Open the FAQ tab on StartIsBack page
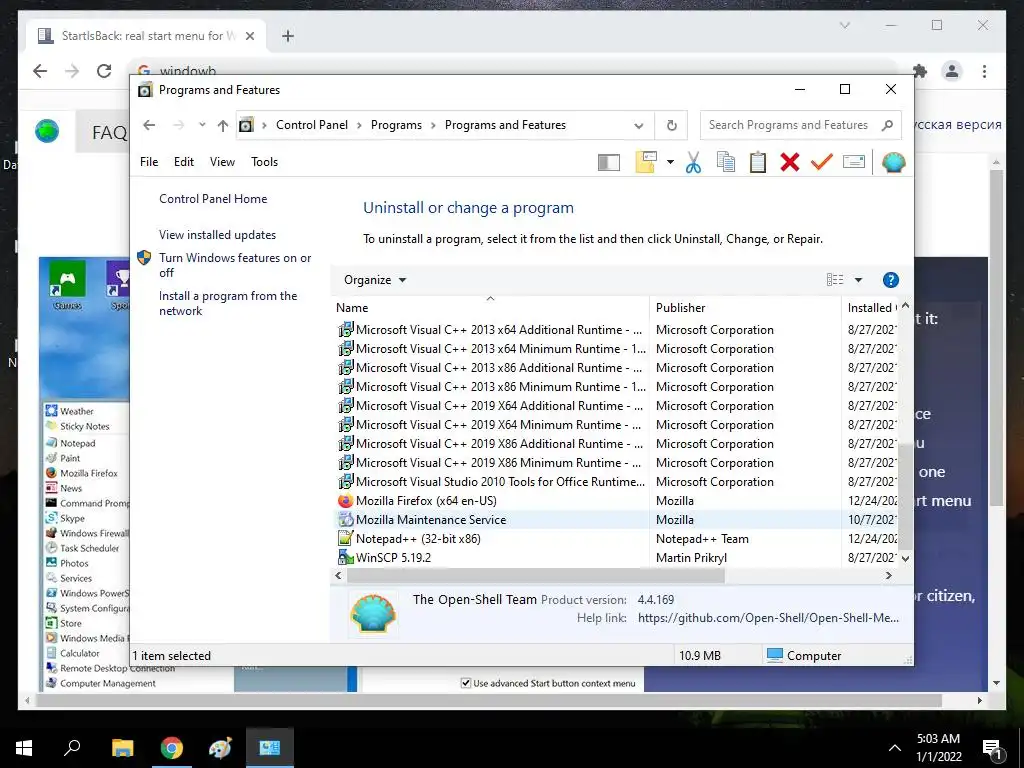1024x768 pixels. click(x=109, y=133)
